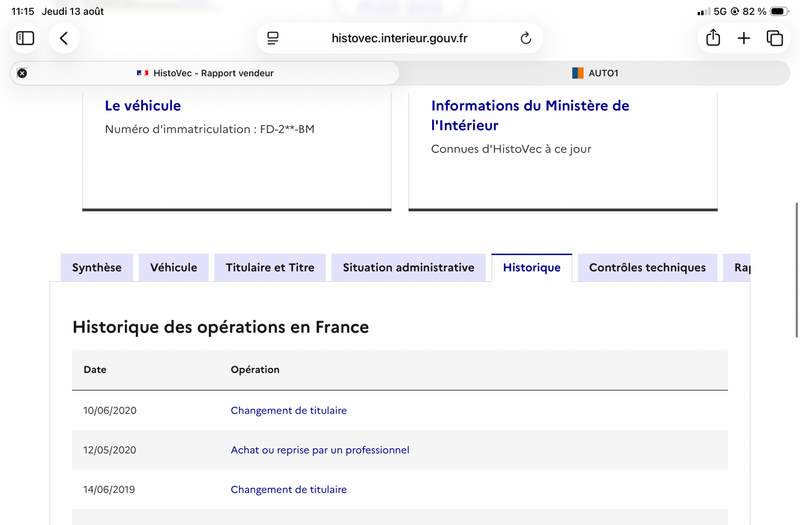
Task: Click the Opération column header
Action: pyautogui.click(x=255, y=369)
